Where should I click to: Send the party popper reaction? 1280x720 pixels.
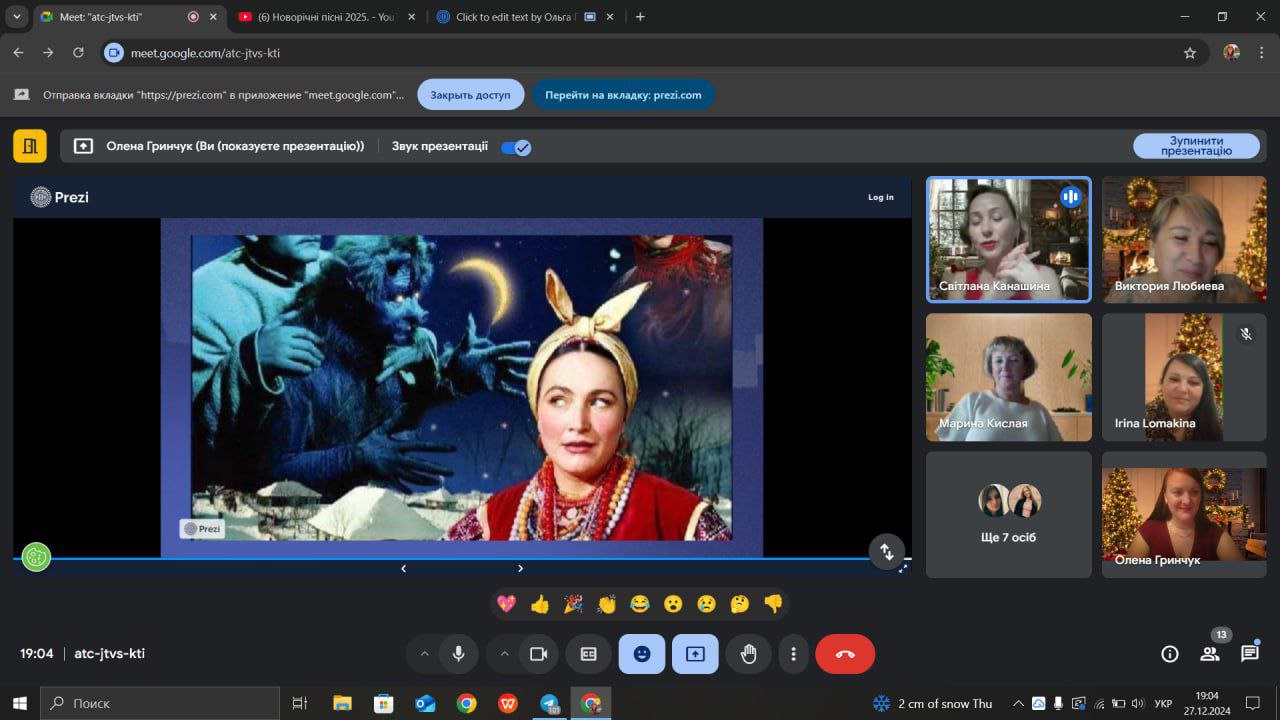point(573,604)
